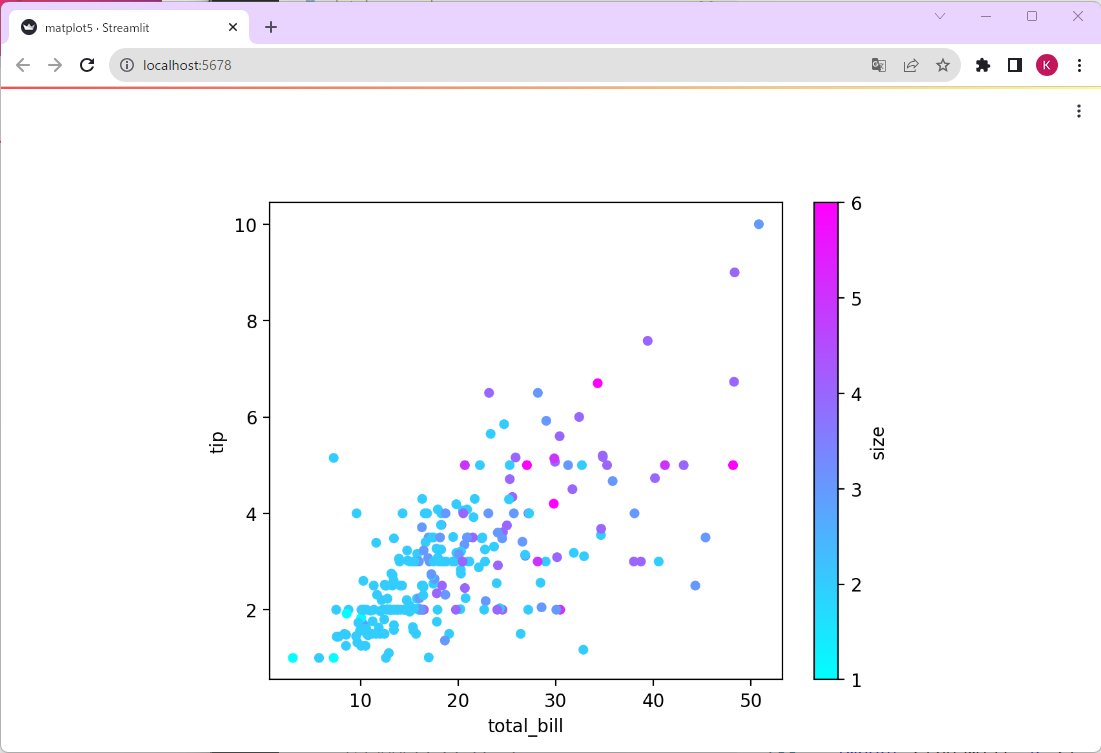Image resolution: width=1101 pixels, height=753 pixels.
Task: Open the browser Extensions puzzle icon
Action: point(983,64)
